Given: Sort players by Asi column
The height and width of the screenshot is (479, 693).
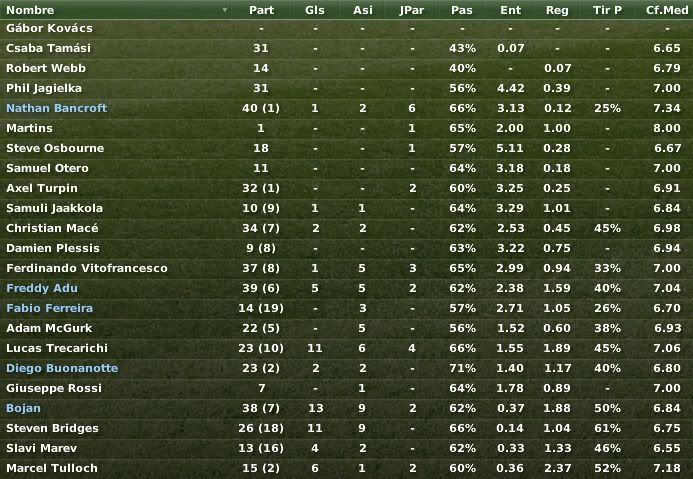Looking at the screenshot, I should [362, 10].
